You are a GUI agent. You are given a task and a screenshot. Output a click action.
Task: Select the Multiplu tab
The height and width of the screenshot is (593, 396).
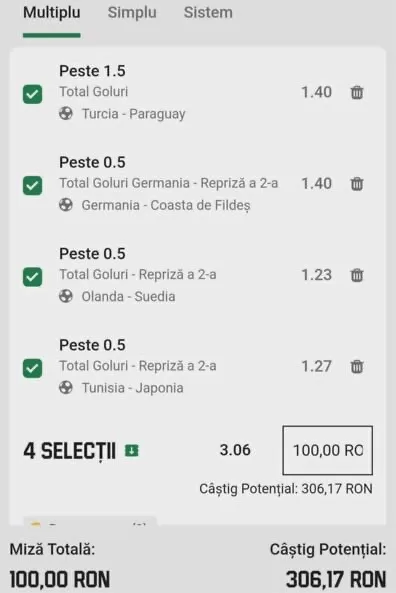52,12
